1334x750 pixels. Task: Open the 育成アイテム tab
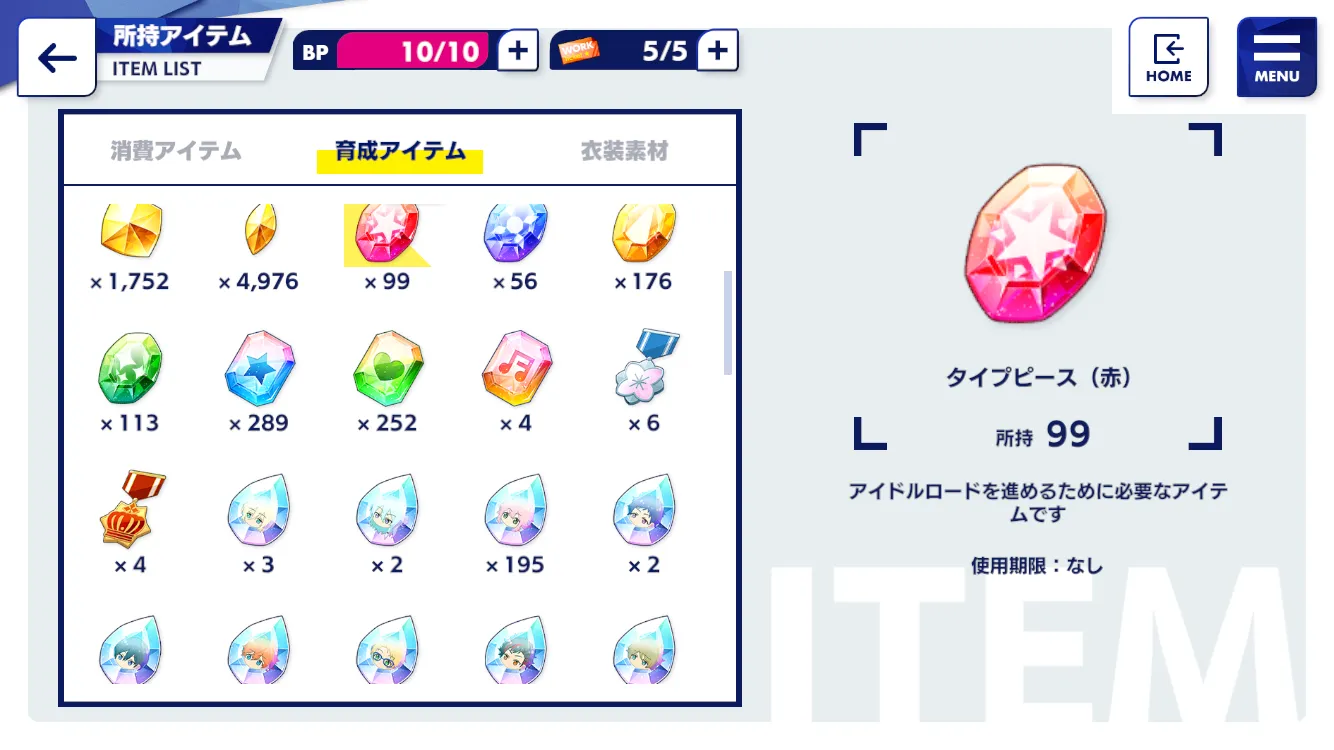click(400, 152)
